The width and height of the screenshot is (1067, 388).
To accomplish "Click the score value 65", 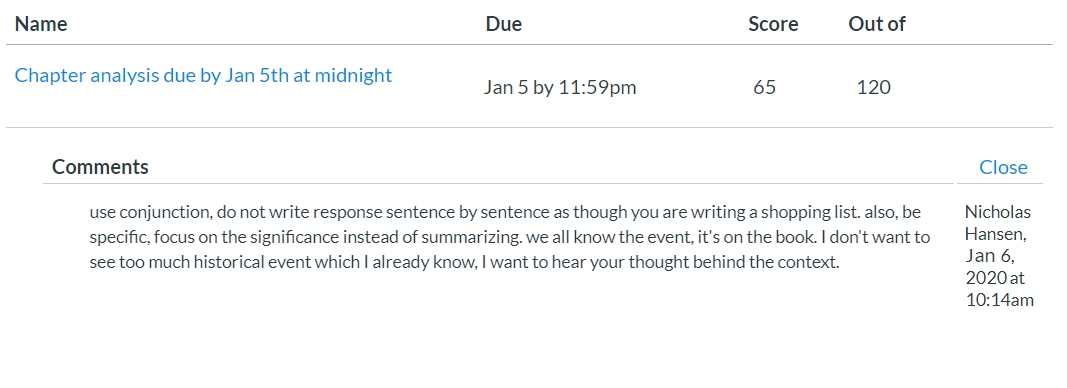I will [x=764, y=87].
